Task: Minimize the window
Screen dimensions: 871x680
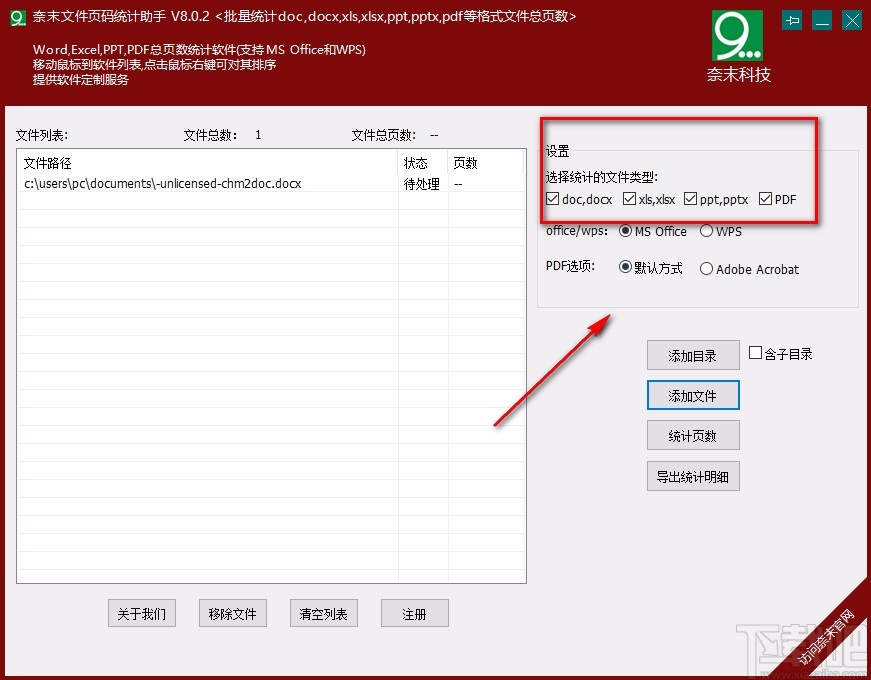Action: 822,21
